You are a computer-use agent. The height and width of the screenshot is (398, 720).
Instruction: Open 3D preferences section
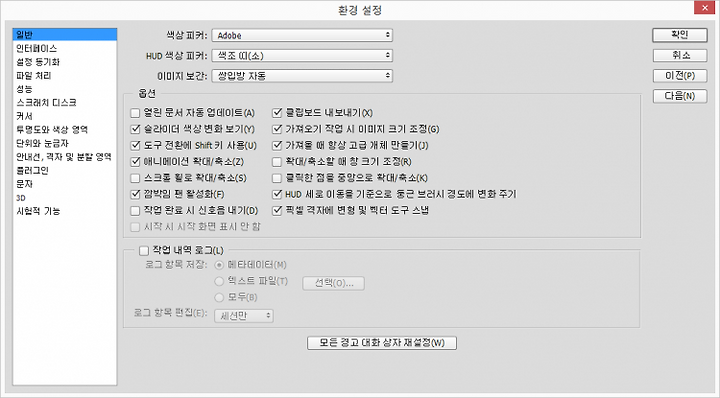coord(21,198)
